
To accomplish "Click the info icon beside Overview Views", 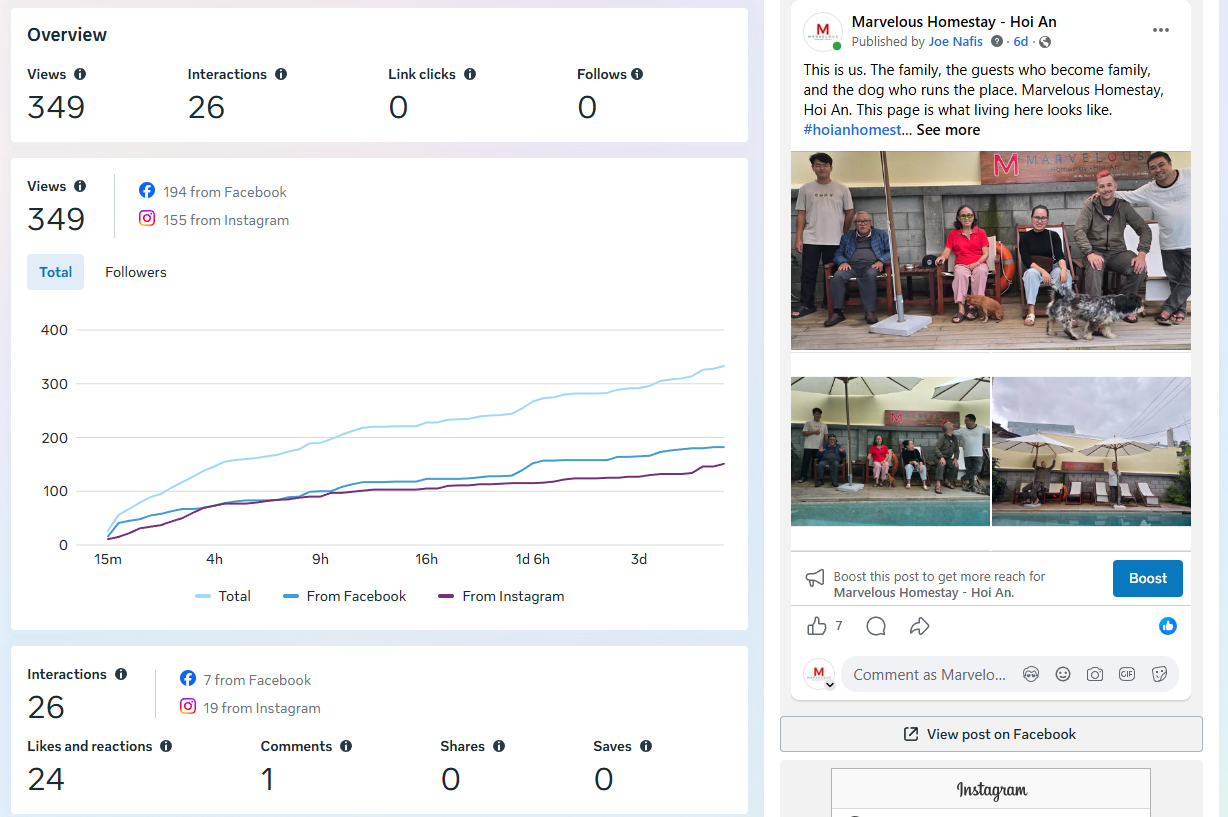I will (x=80, y=74).
